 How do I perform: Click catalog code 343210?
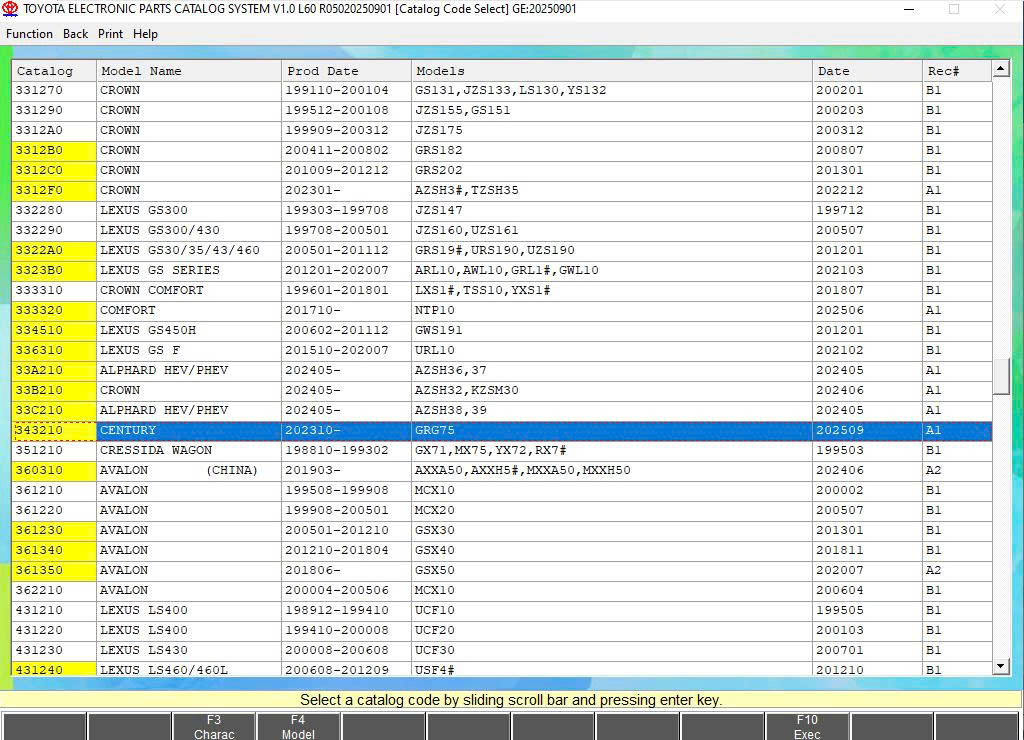pyautogui.click(x=54, y=430)
